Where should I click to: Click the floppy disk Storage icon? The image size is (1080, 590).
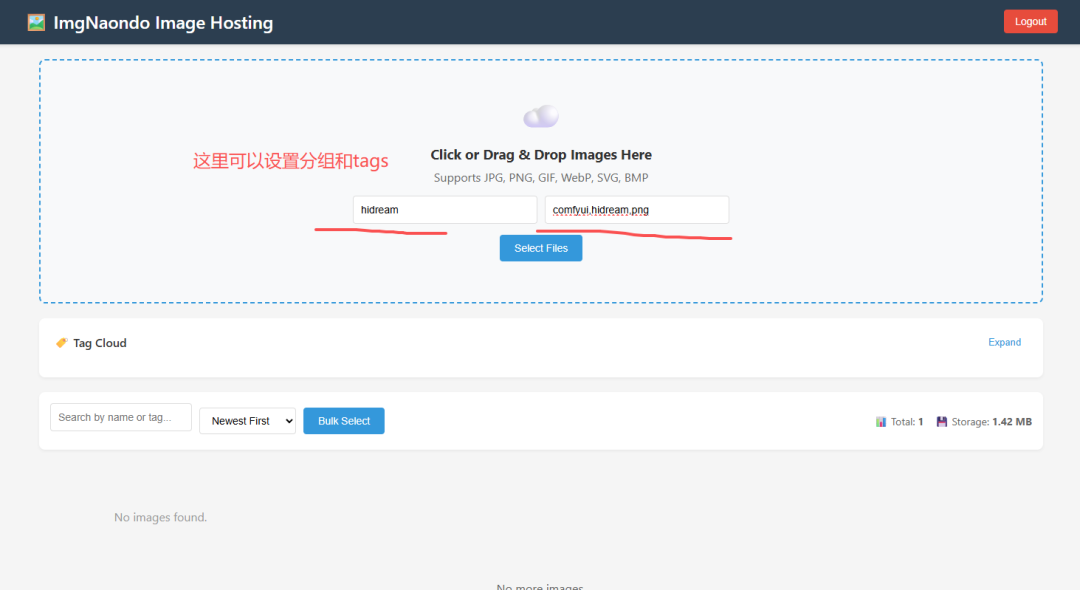click(942, 422)
